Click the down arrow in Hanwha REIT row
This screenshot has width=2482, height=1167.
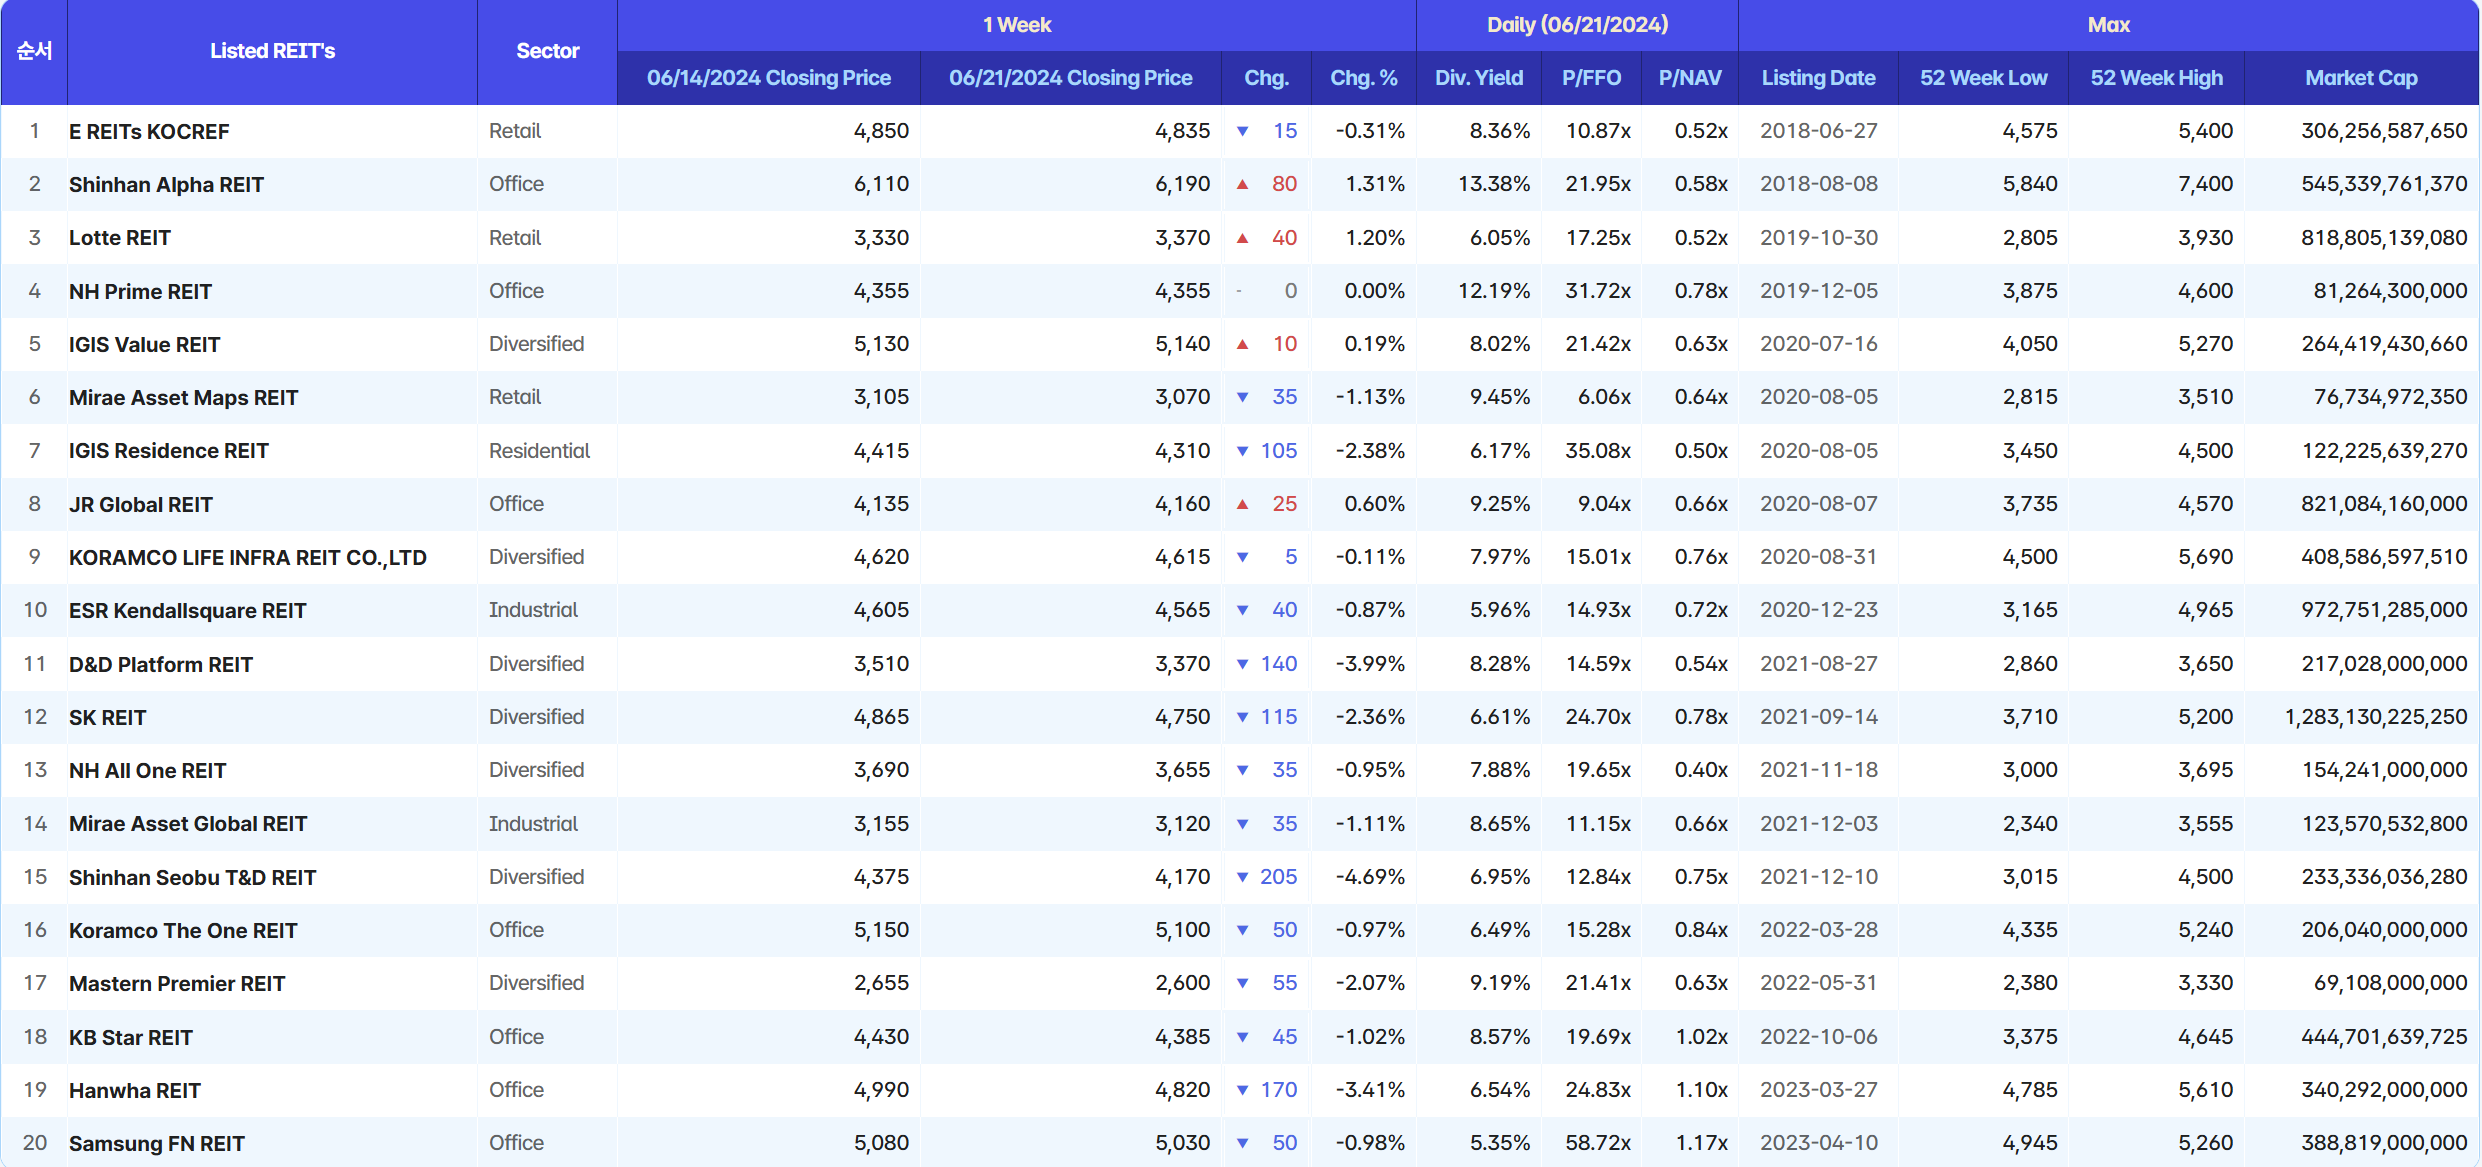coord(1242,1090)
